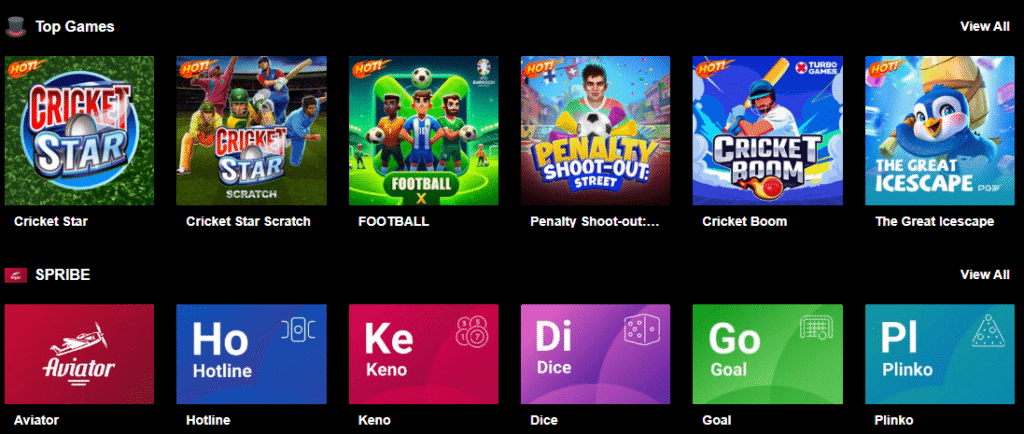The height and width of the screenshot is (434, 1024).
Task: Click the field icon on Hotline tile
Action: tap(298, 330)
